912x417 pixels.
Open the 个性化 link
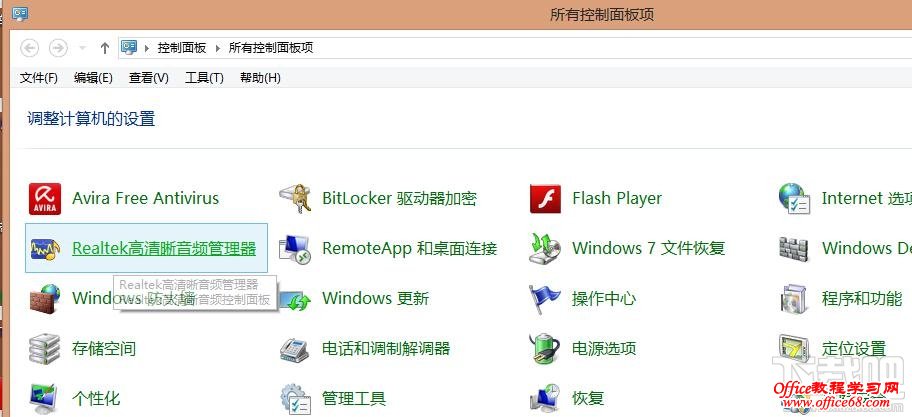pos(96,399)
